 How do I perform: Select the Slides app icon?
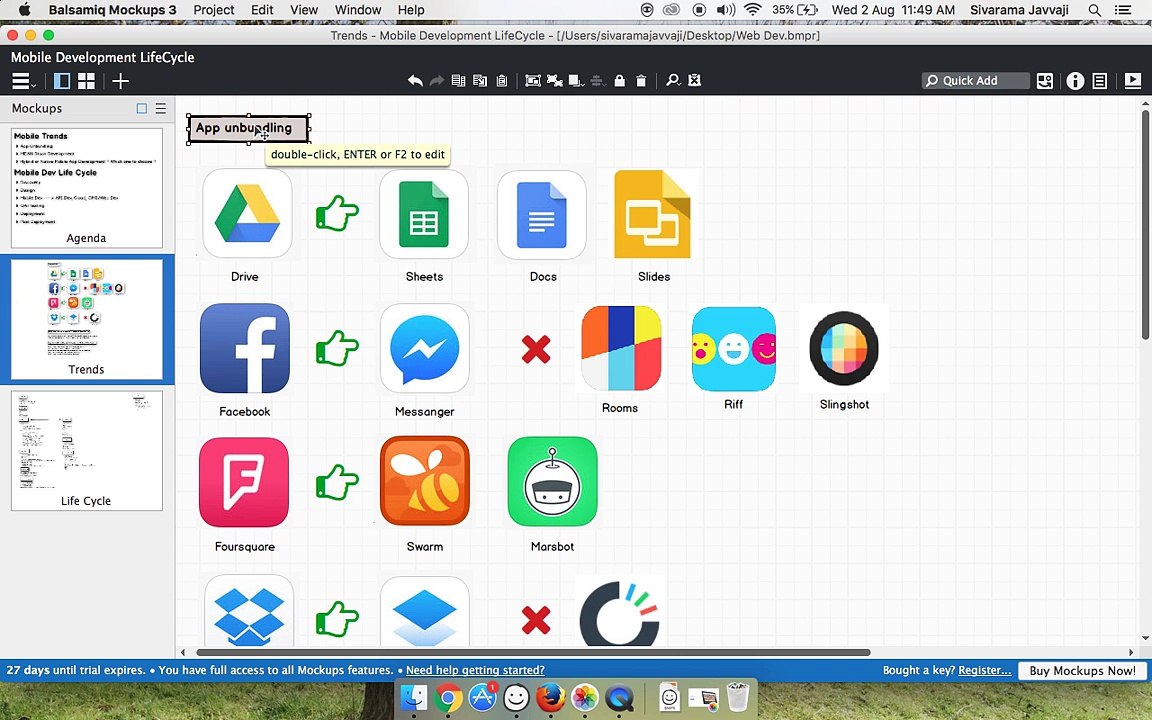point(652,214)
